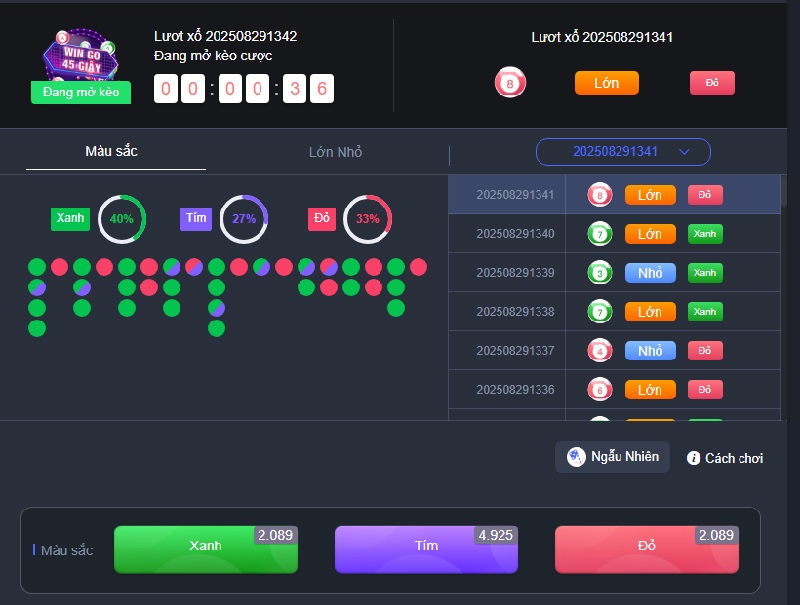Click the ball icon in row 202508291340
800x605 pixels.
click(x=599, y=234)
